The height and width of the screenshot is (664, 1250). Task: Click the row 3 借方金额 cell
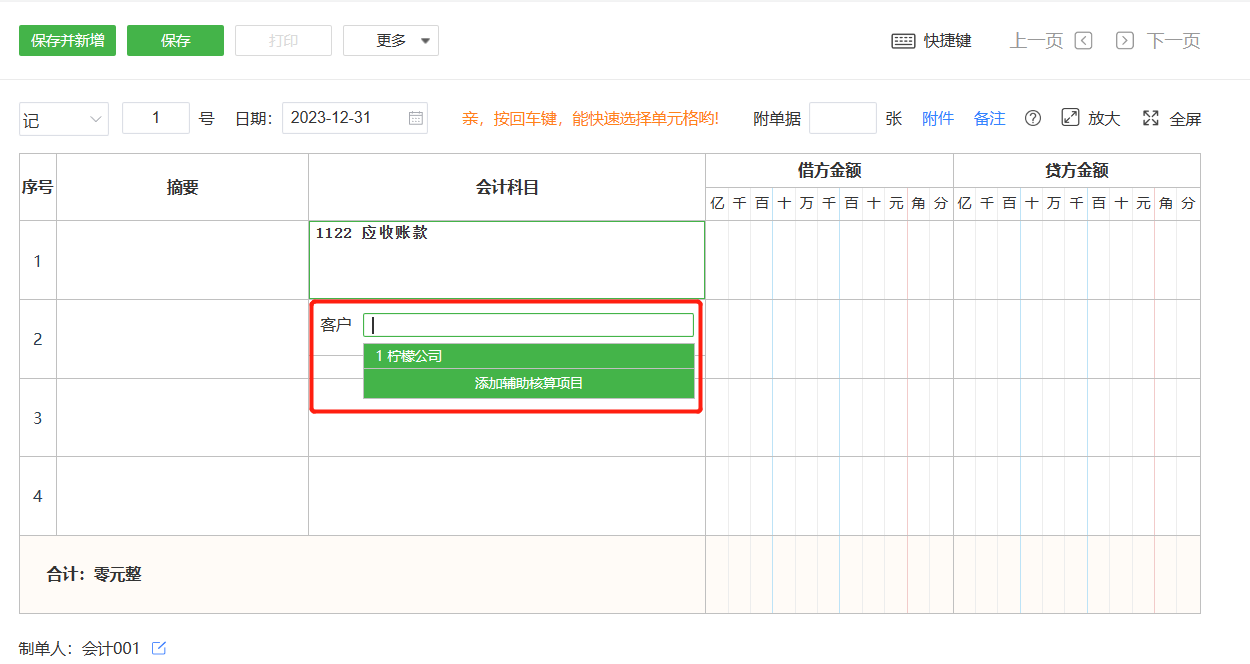[x=829, y=417]
